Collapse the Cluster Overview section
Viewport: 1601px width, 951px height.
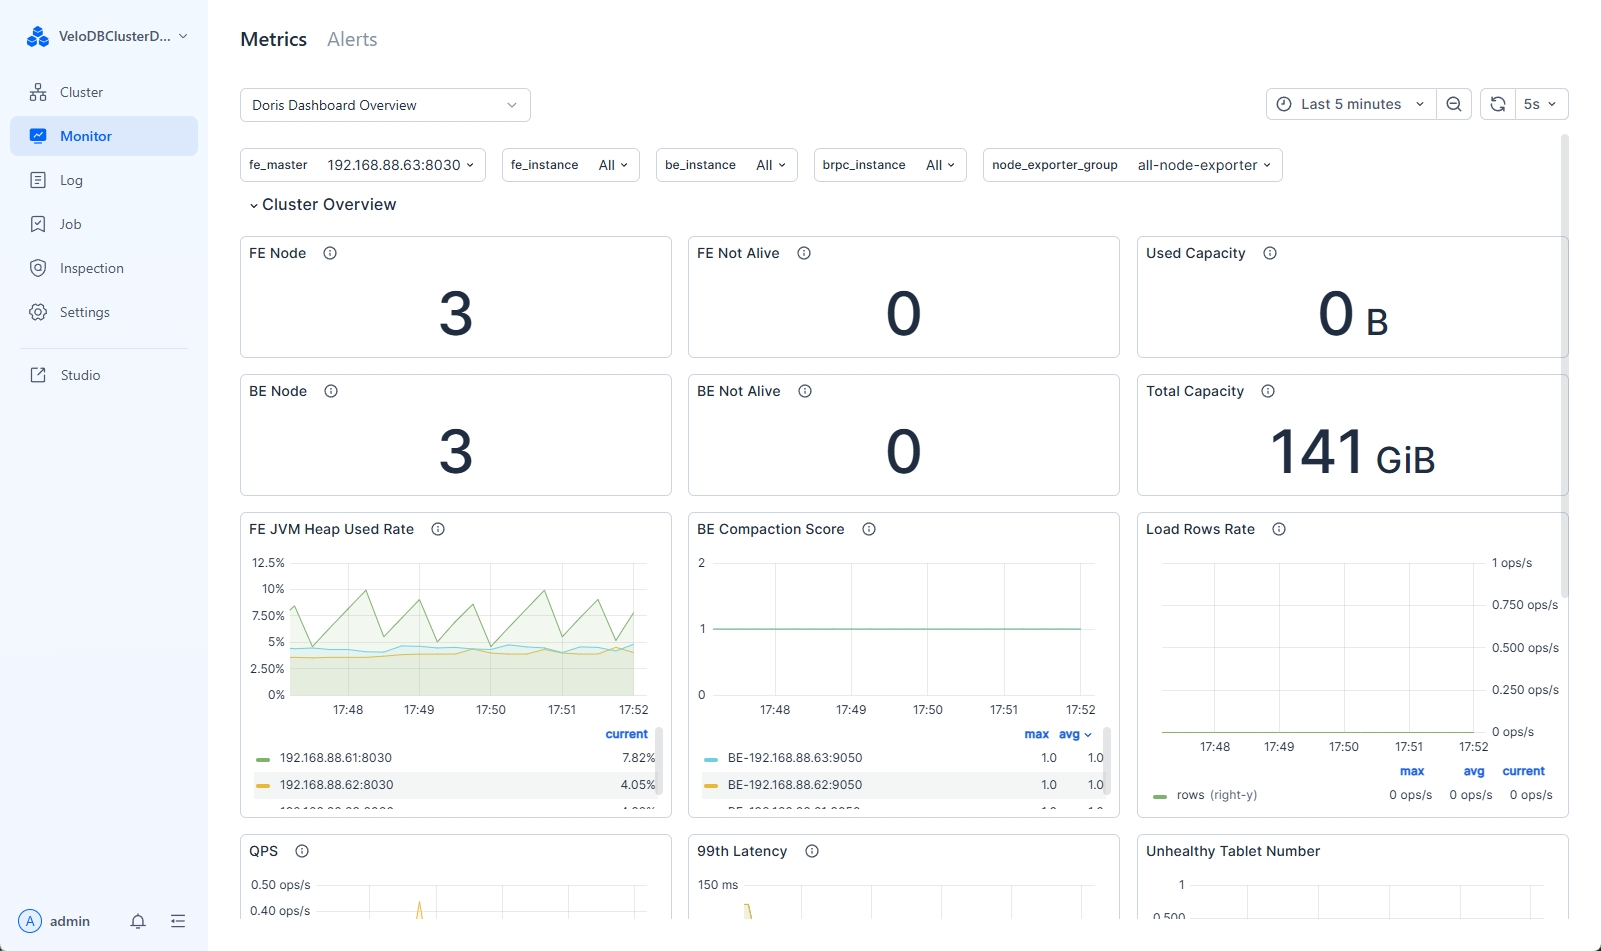pos(322,204)
